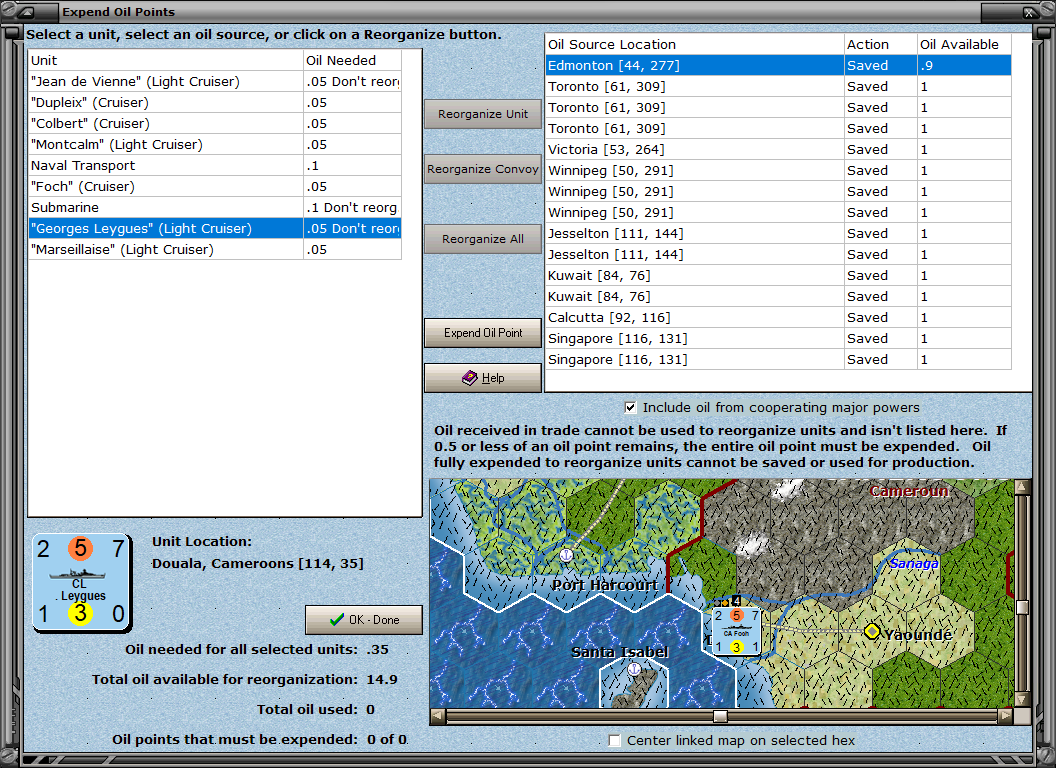Click the map's vertical scroll up arrow

click(x=1022, y=487)
